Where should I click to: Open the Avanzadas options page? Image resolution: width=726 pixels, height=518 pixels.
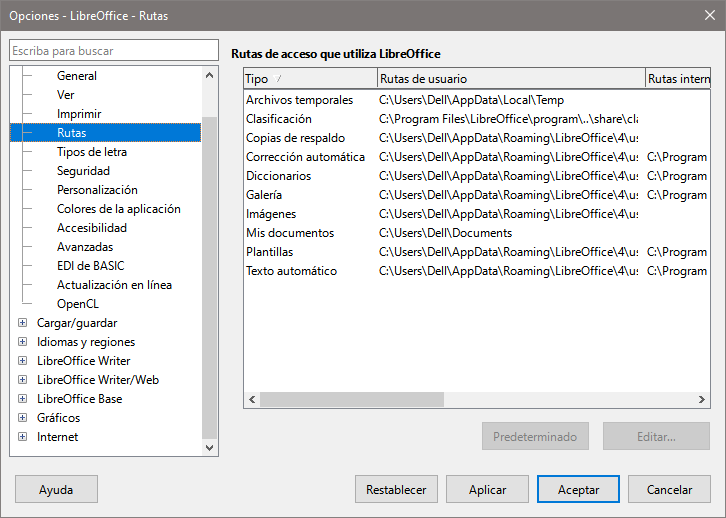(x=85, y=247)
